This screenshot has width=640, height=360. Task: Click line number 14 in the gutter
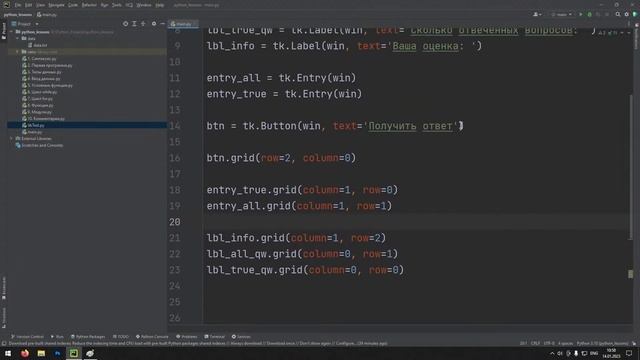coord(175,126)
